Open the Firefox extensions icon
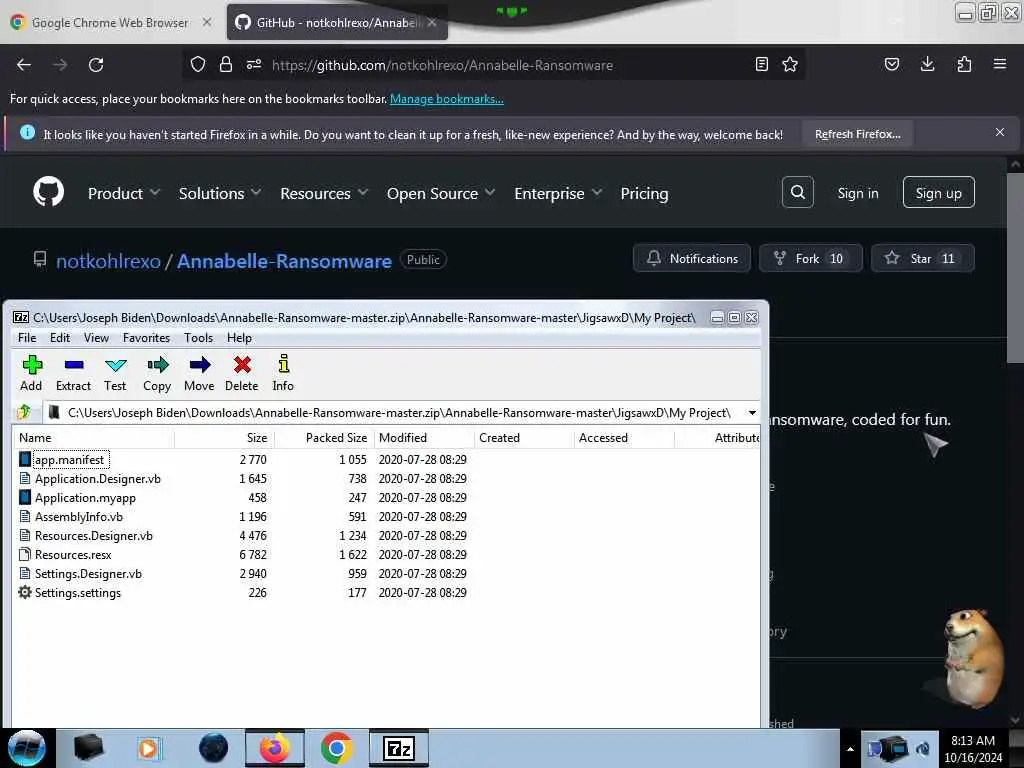The image size is (1024, 768). point(964,64)
